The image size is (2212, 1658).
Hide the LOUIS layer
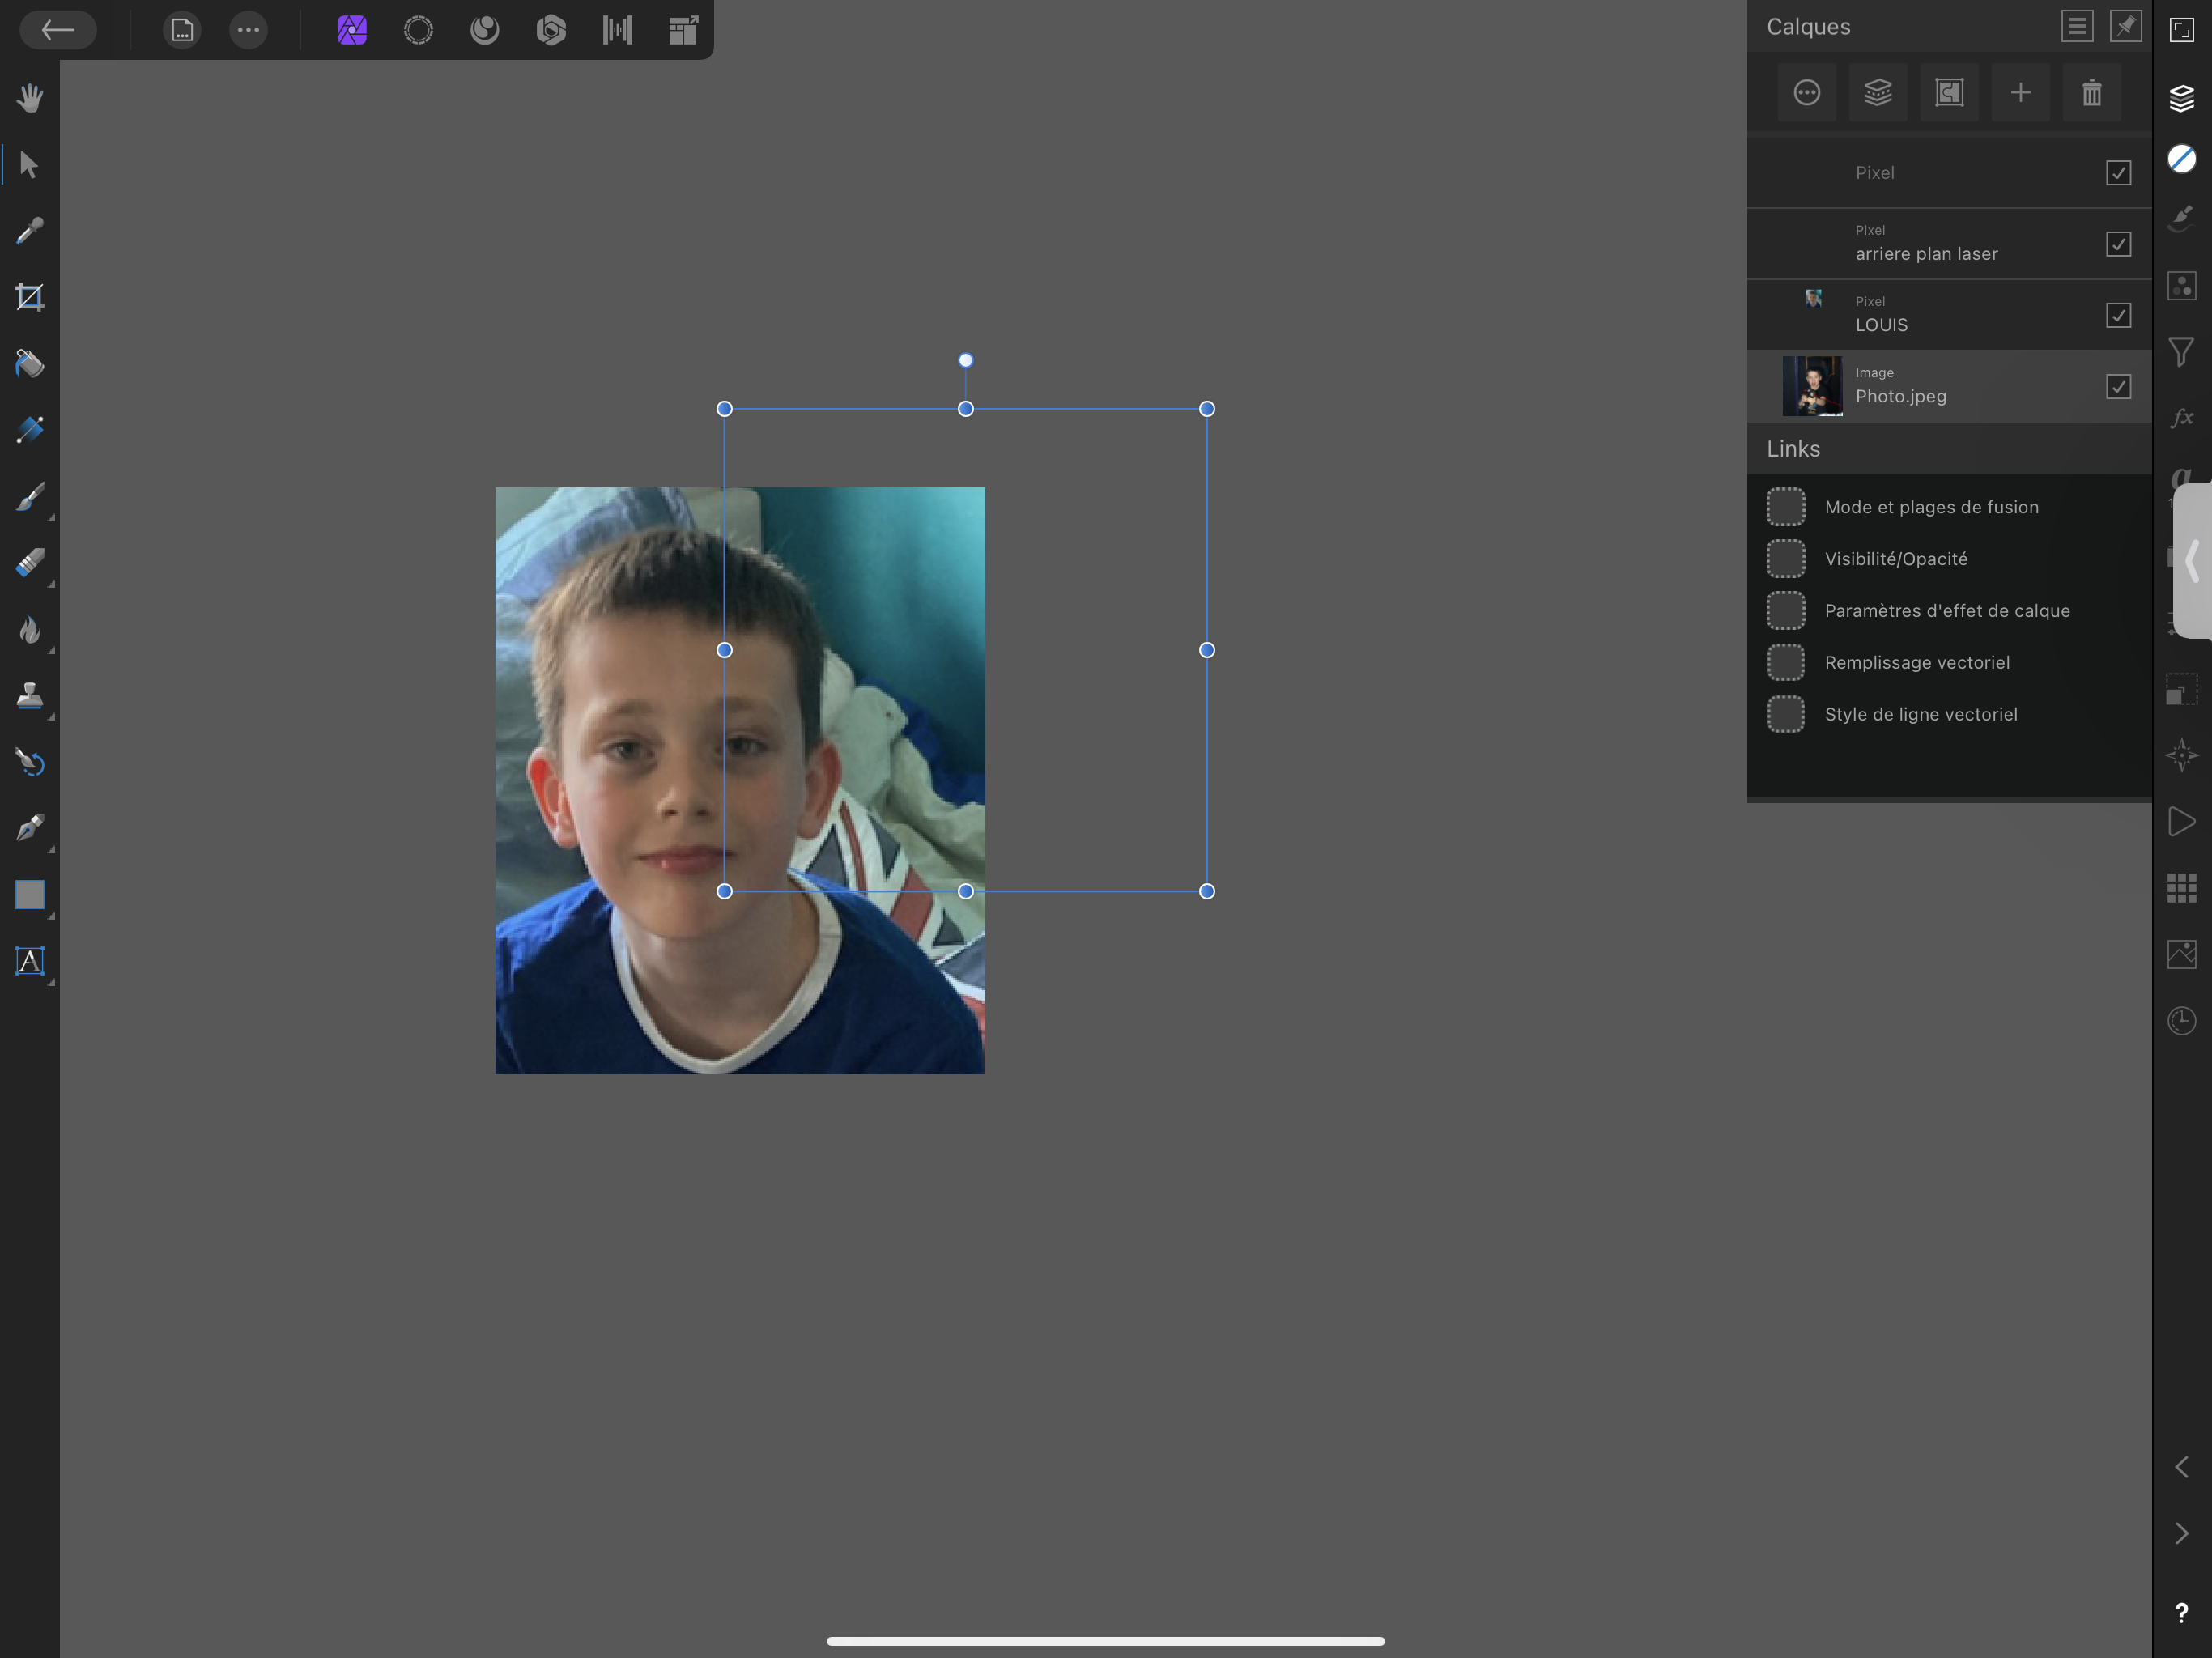(x=2118, y=316)
